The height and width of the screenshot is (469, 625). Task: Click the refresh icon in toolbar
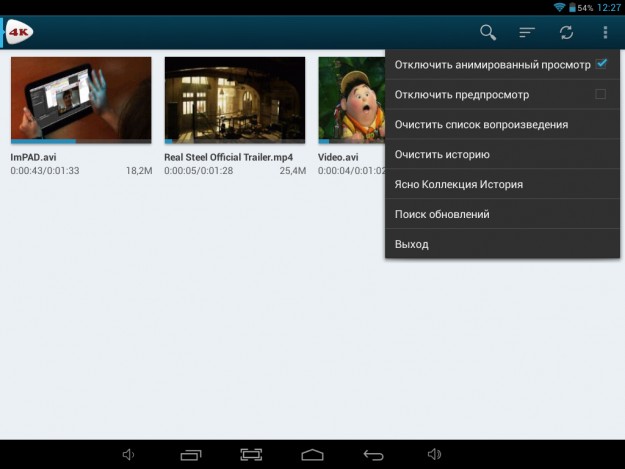[566, 32]
